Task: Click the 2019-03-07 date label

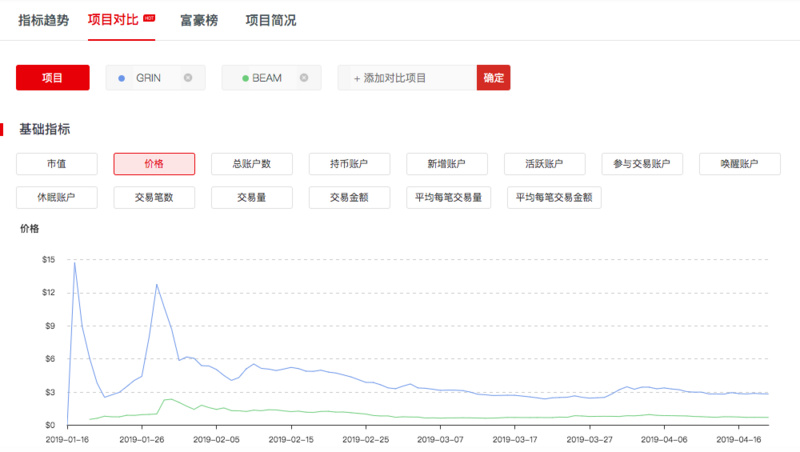Action: [440, 439]
